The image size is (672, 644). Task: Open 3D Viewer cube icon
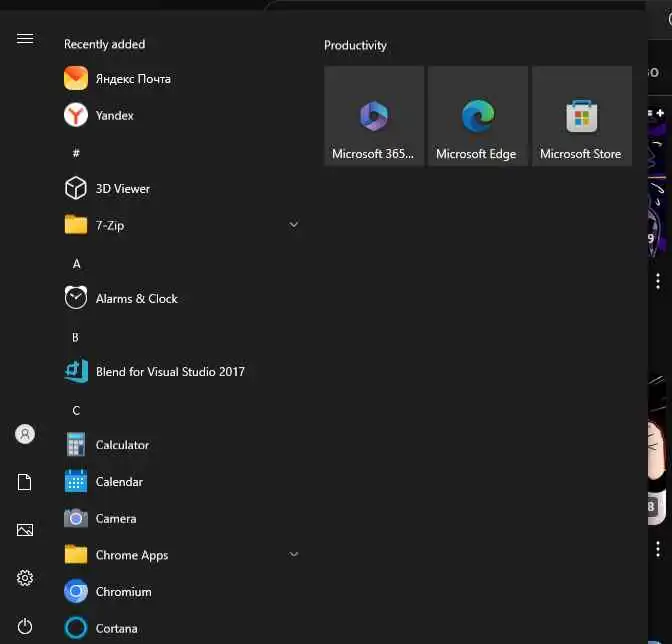76,189
